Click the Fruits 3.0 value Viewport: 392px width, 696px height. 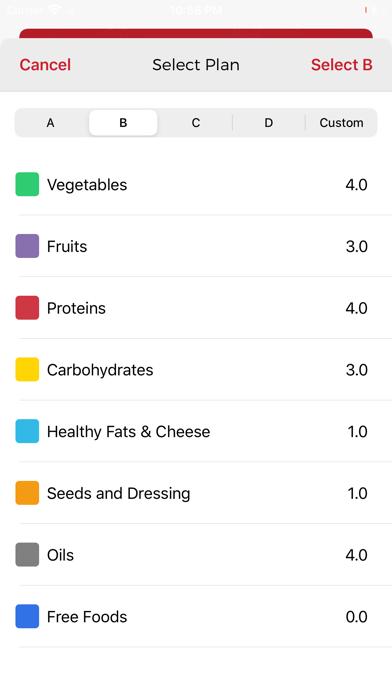(x=356, y=246)
